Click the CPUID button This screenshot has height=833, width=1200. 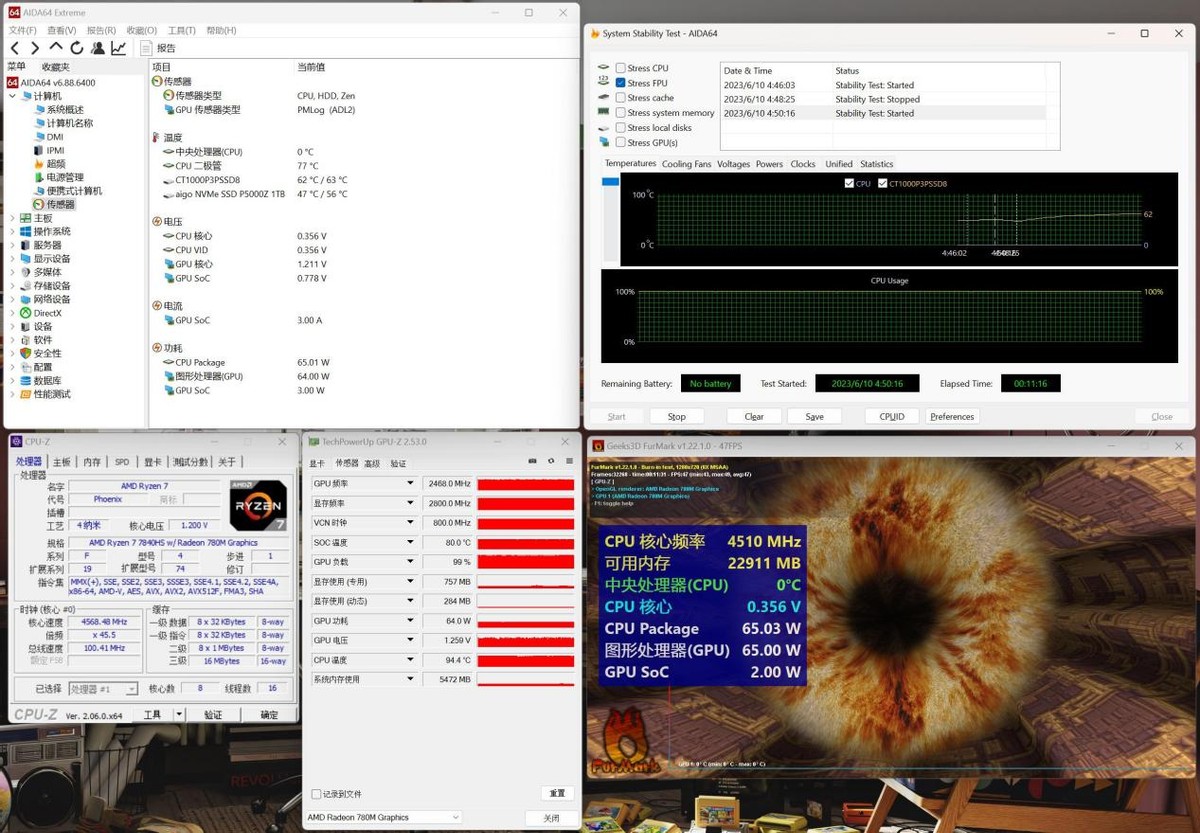(891, 416)
